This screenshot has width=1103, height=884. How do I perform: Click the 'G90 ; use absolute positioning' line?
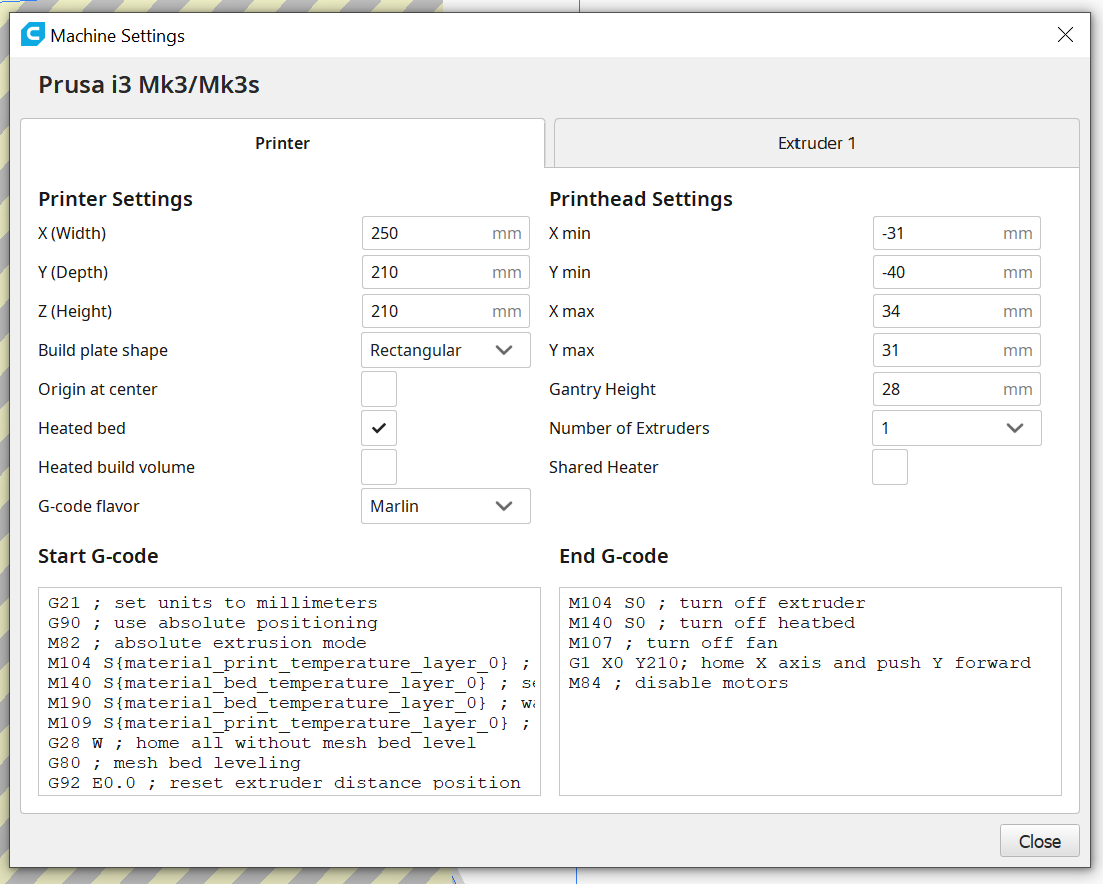(212, 623)
